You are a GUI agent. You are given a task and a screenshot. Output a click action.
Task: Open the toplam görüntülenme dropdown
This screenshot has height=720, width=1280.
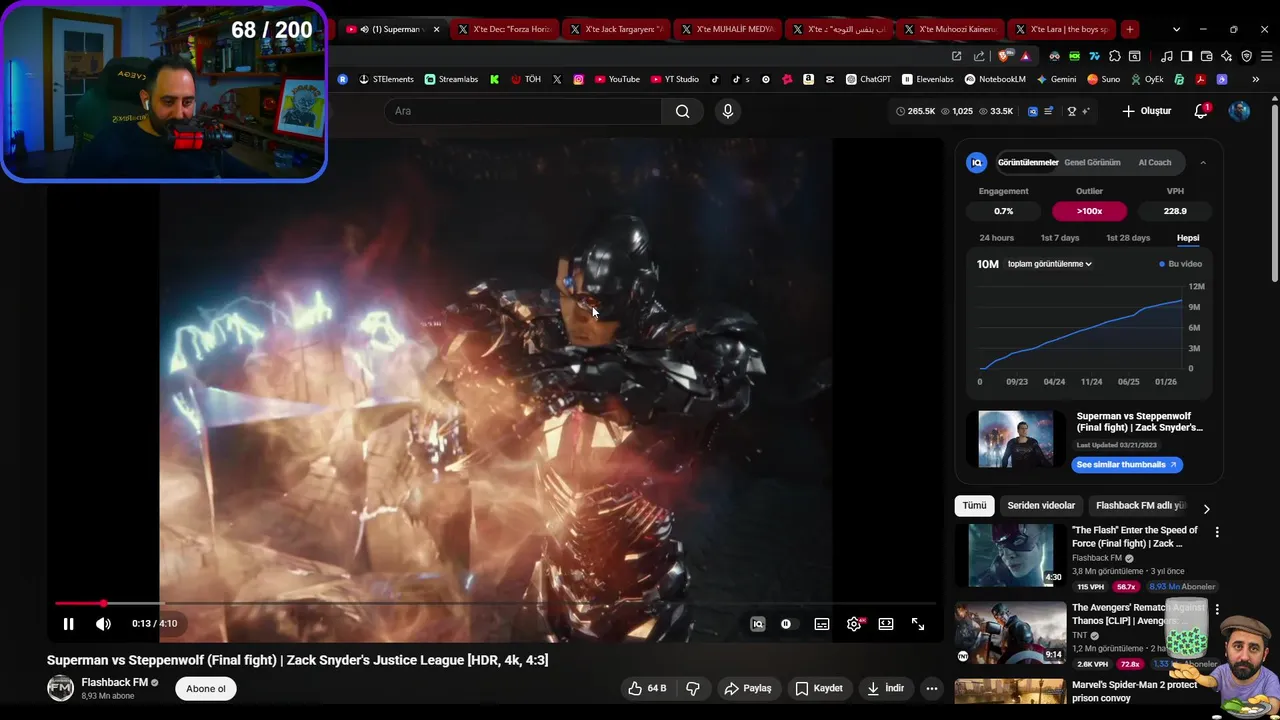click(x=1050, y=264)
